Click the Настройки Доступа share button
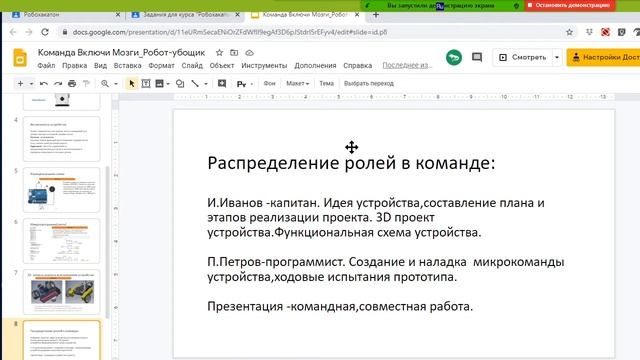The image size is (640, 360). coord(603,58)
